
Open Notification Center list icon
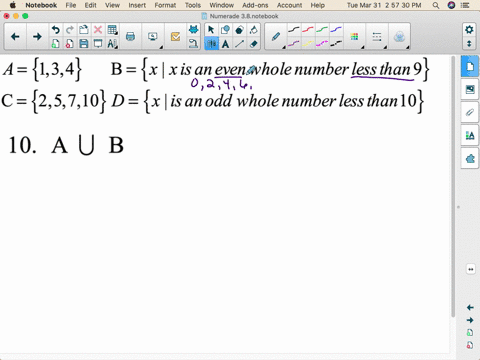pos(465,5)
